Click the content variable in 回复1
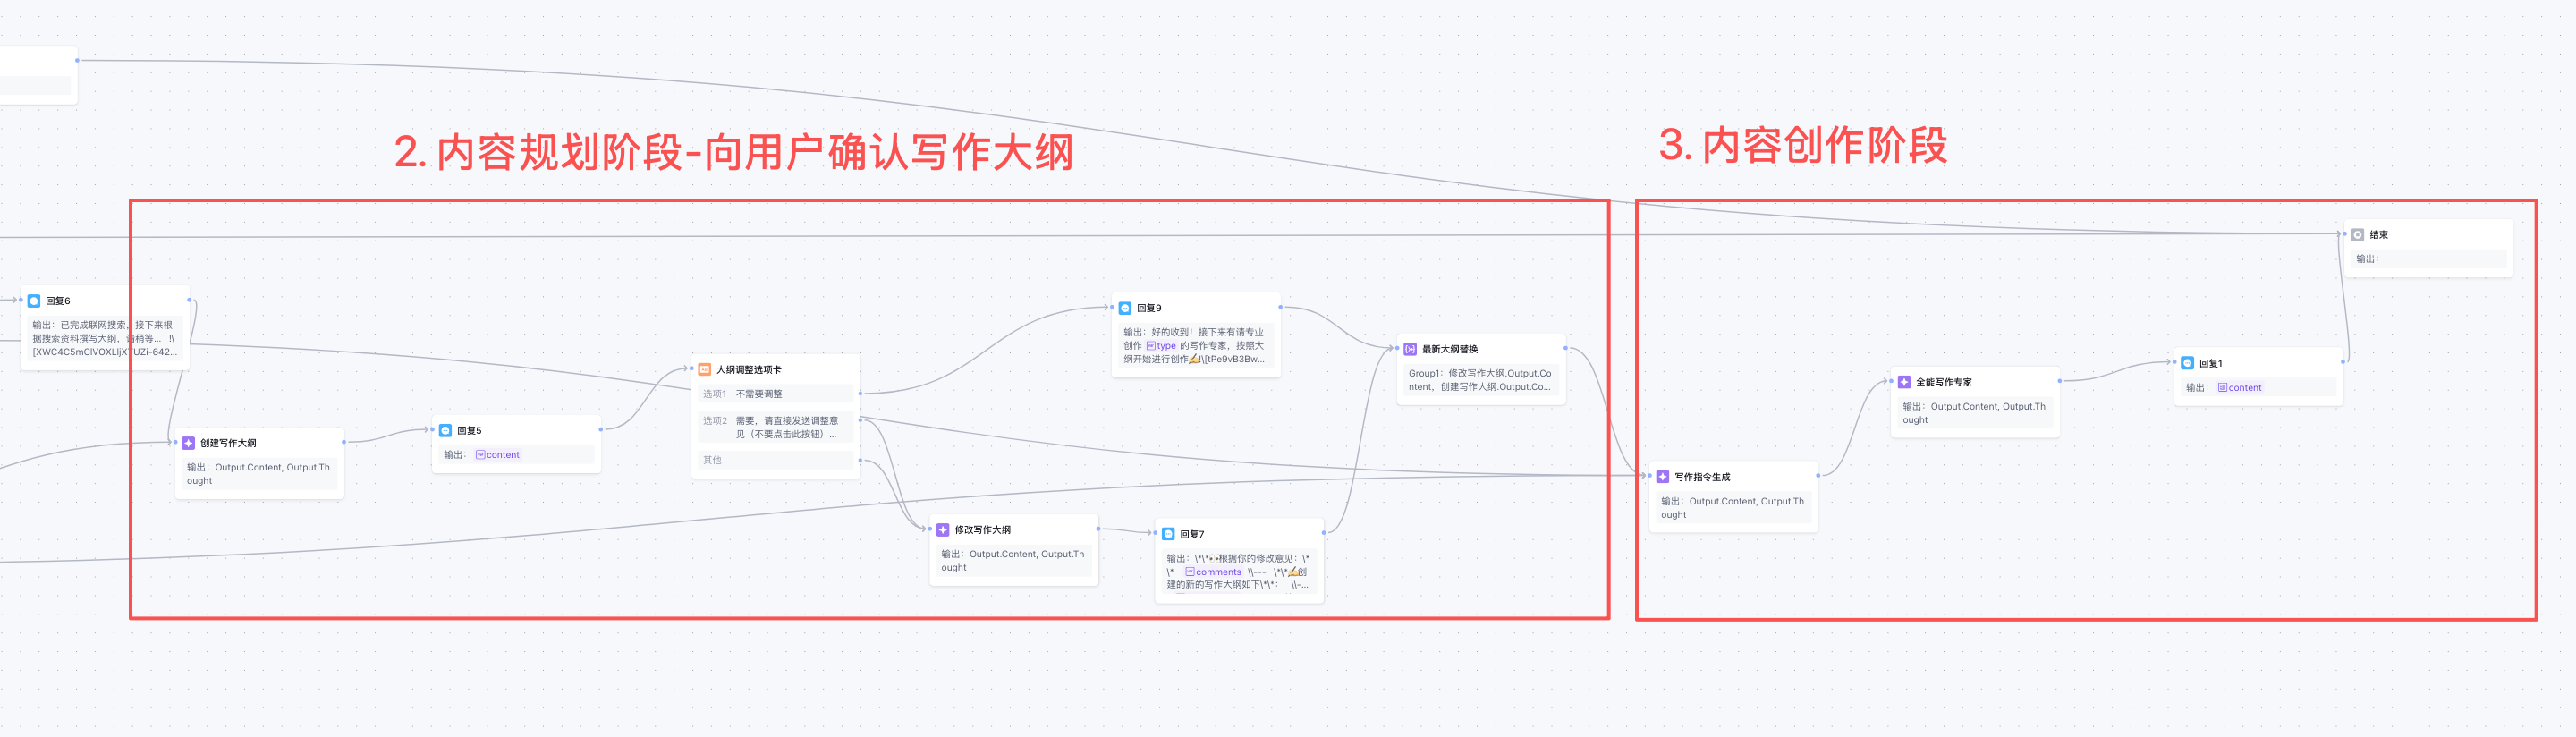 coord(2239,388)
